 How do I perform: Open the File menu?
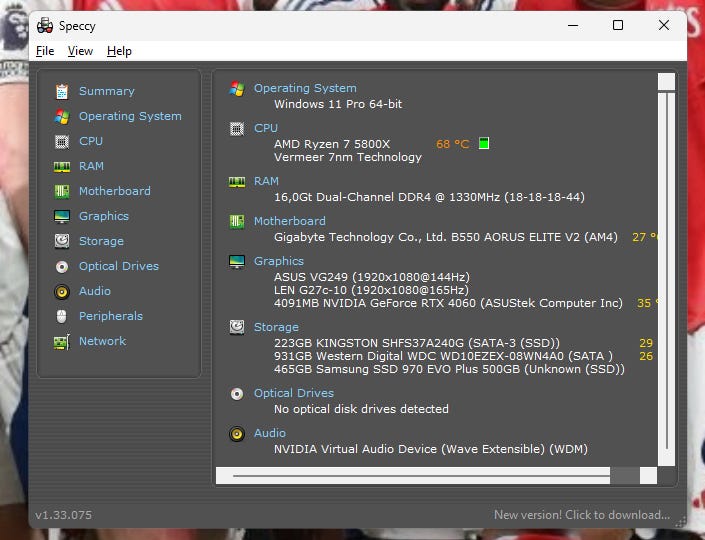pyautogui.click(x=45, y=51)
